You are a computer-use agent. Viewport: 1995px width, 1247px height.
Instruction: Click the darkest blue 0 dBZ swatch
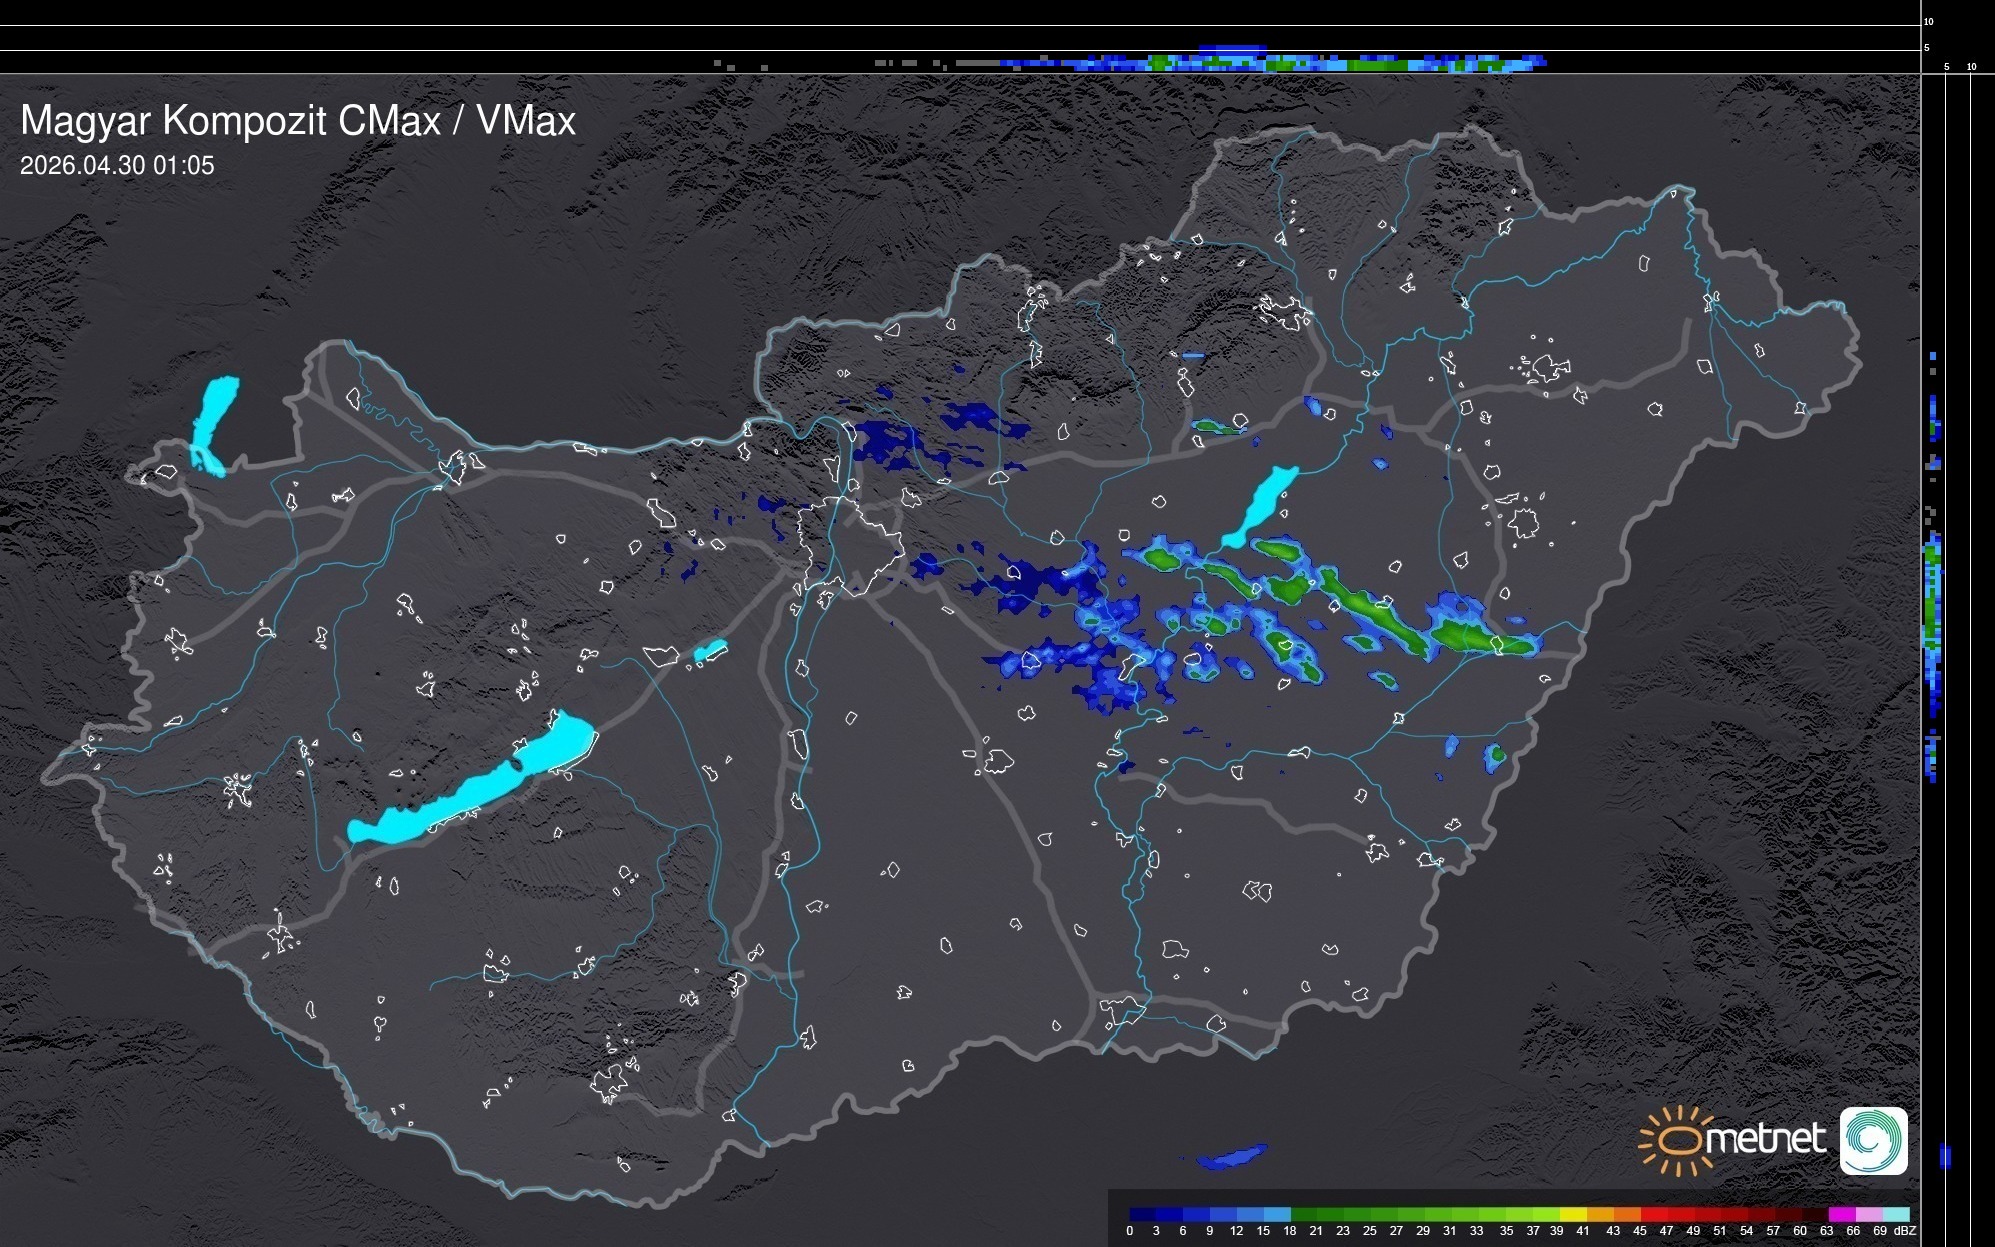click(1143, 1214)
